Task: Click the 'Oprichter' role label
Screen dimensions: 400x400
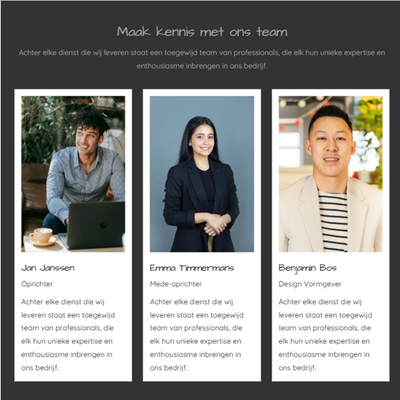Action: tap(37, 284)
